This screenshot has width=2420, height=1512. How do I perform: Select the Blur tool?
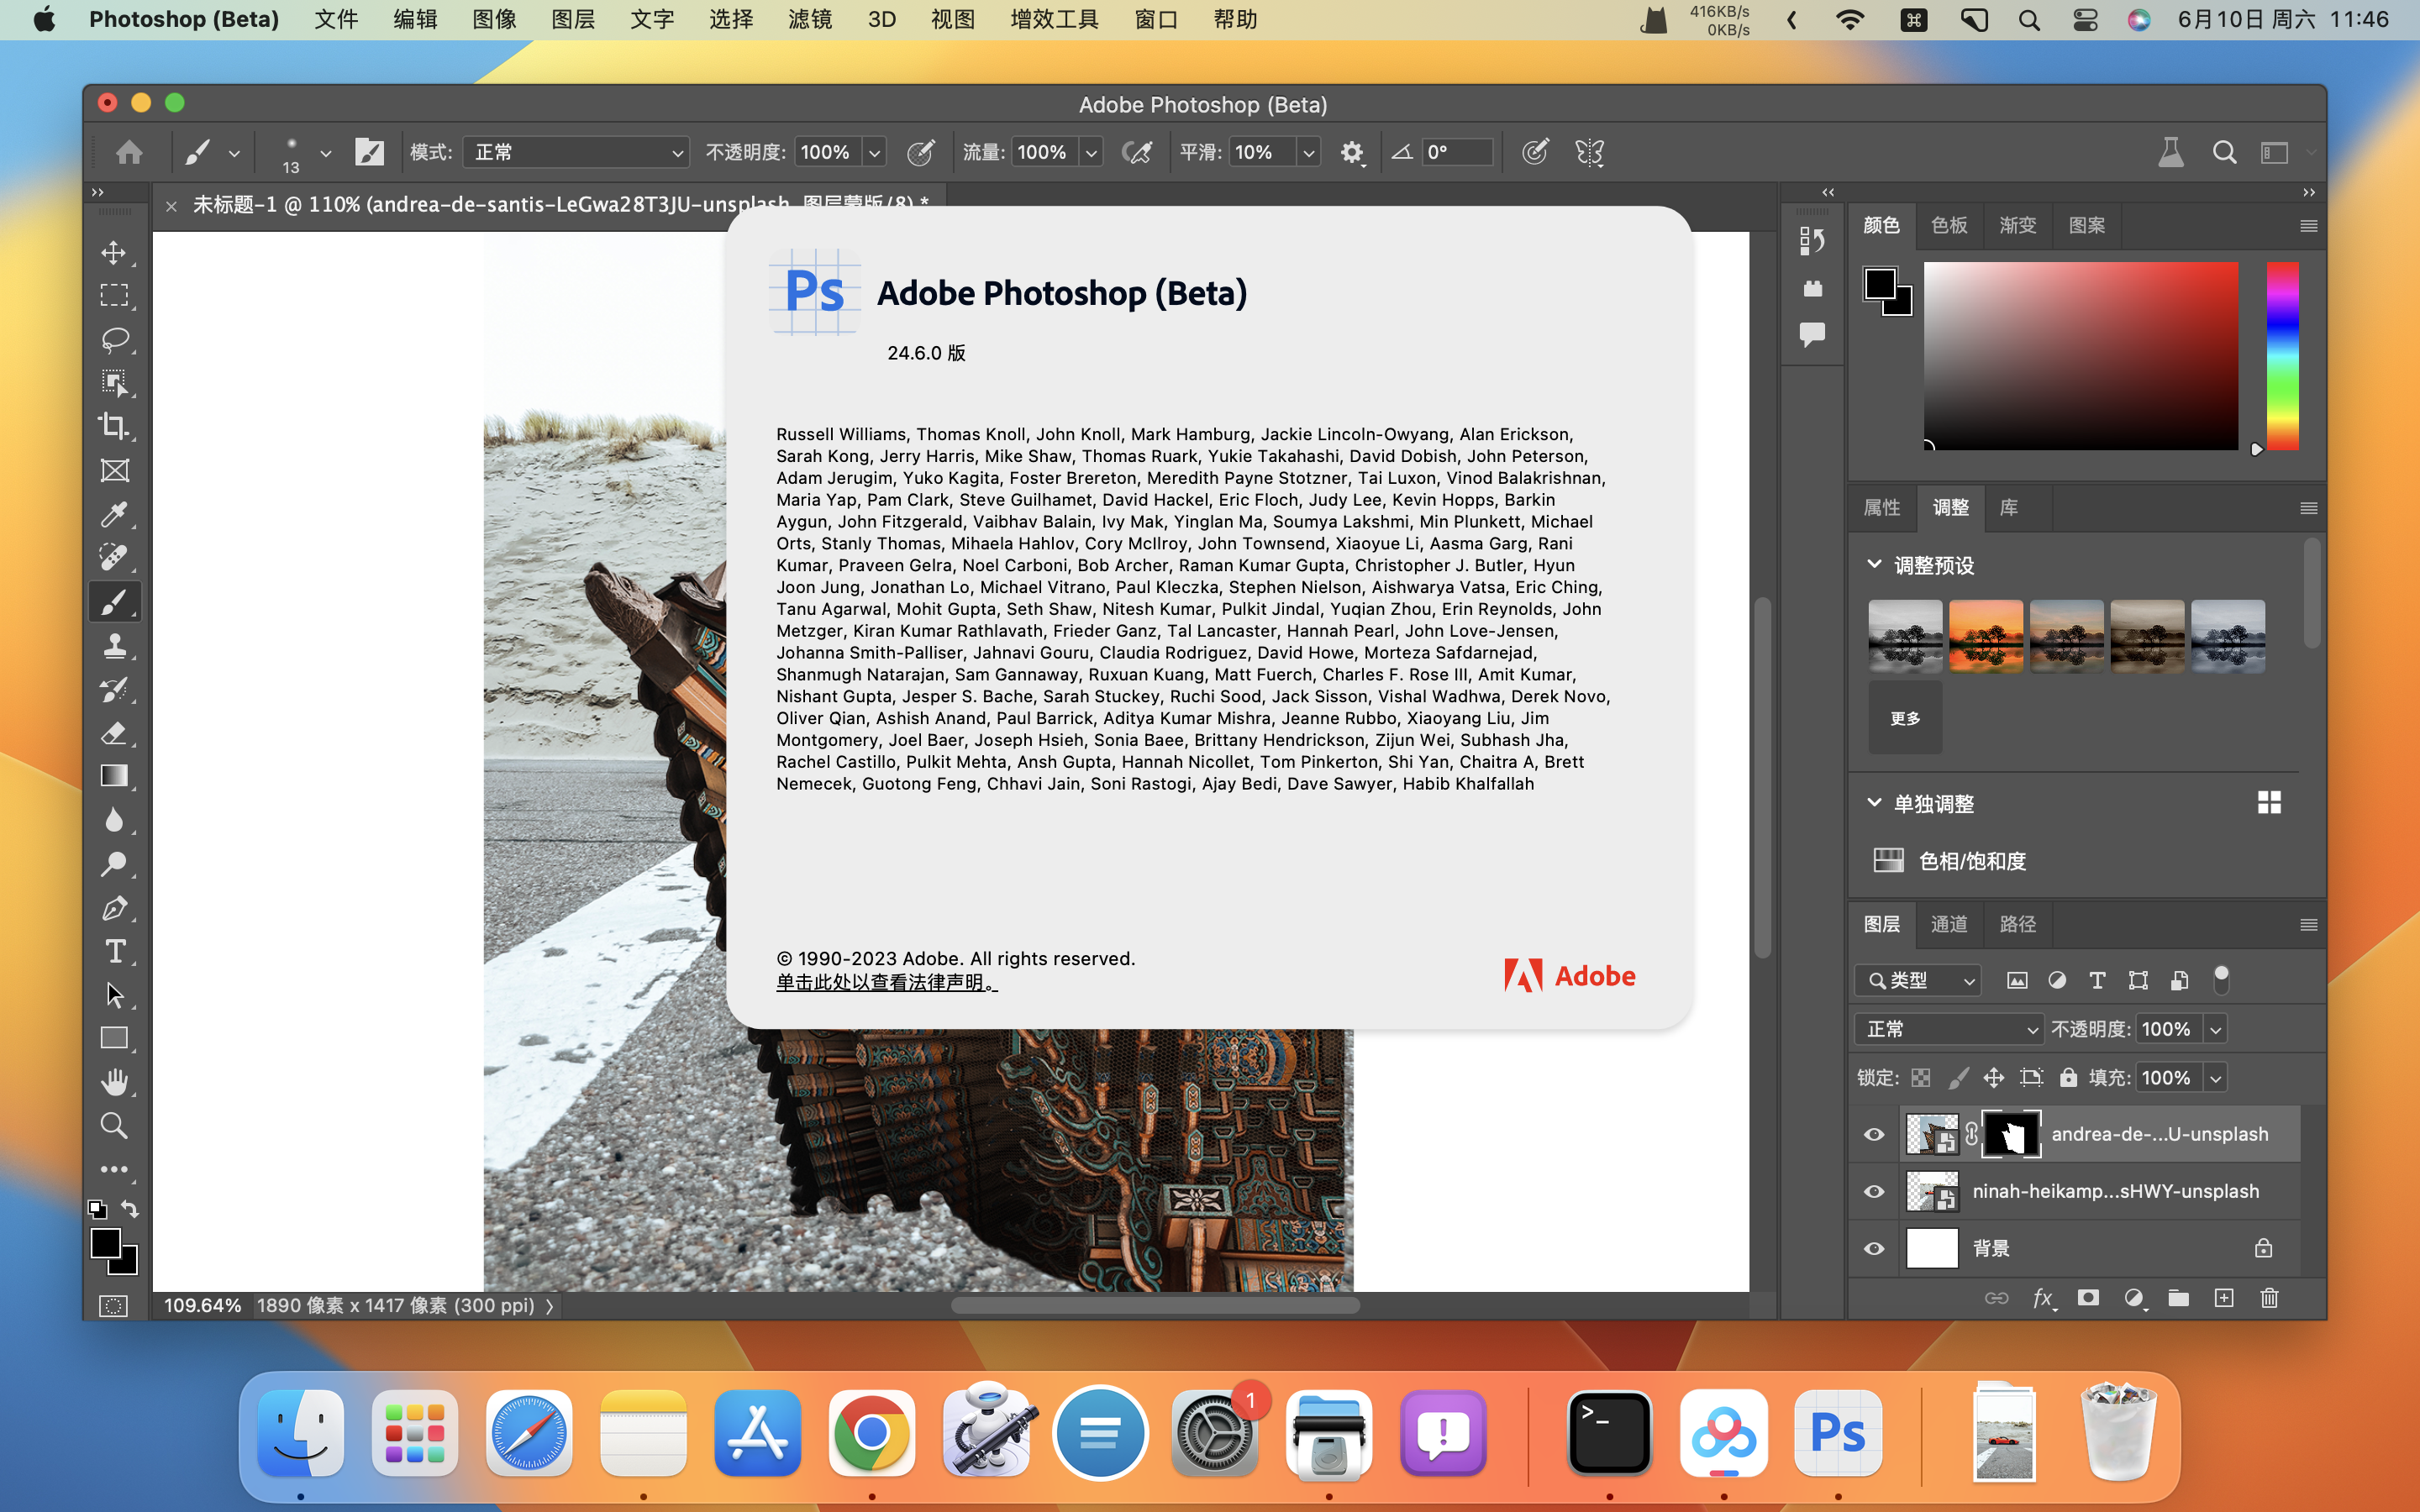point(114,820)
